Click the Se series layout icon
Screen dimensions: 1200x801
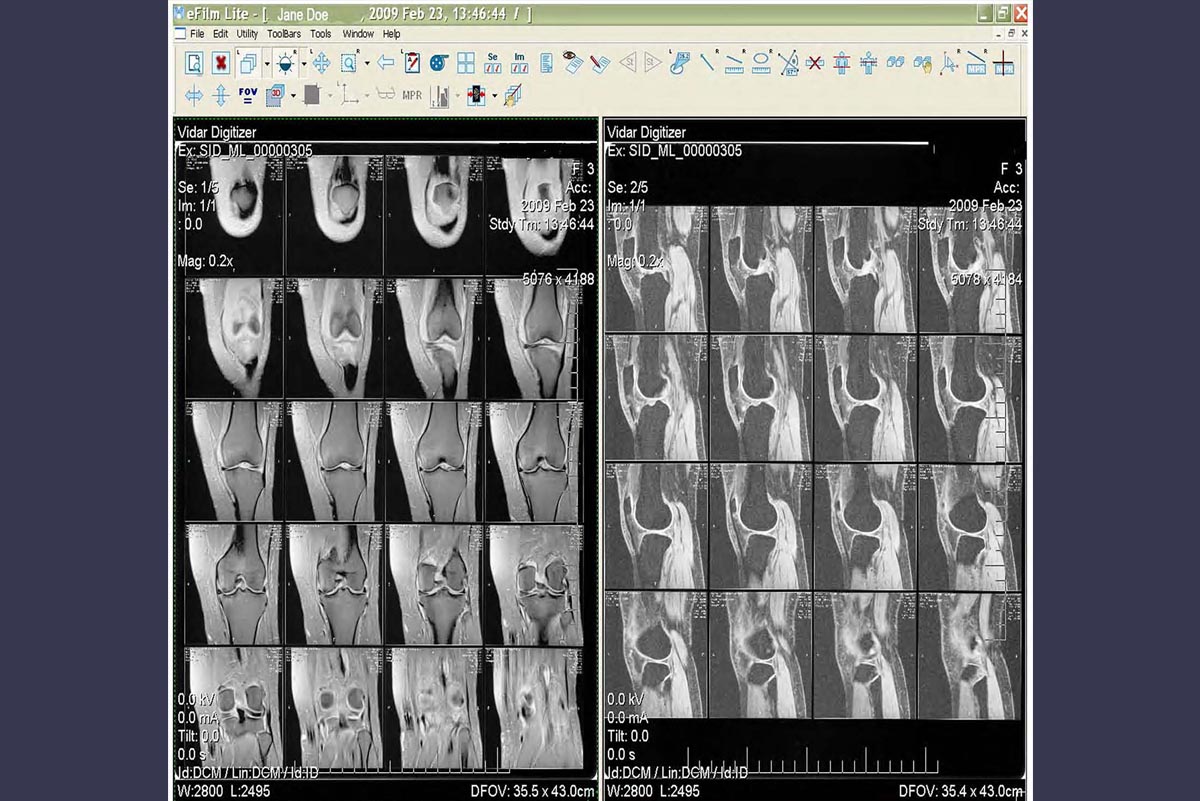pos(492,63)
